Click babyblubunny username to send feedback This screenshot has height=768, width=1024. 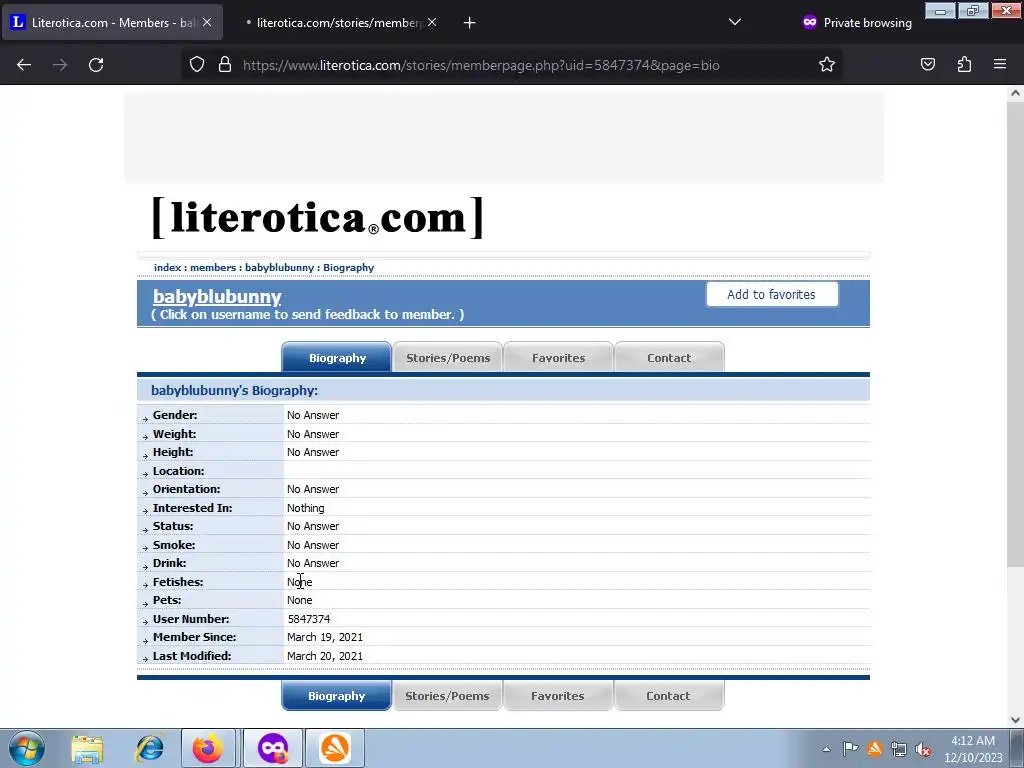[x=217, y=296]
